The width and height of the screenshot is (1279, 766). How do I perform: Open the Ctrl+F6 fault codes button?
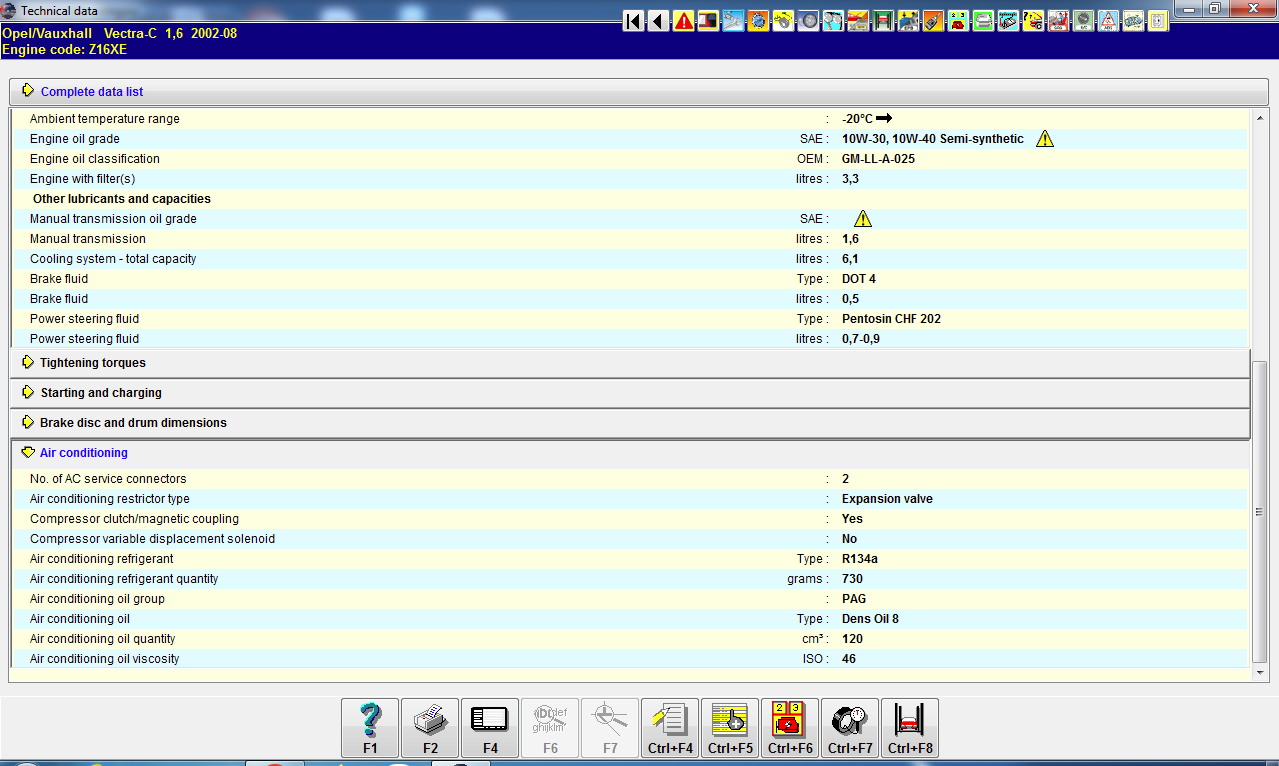(x=790, y=728)
